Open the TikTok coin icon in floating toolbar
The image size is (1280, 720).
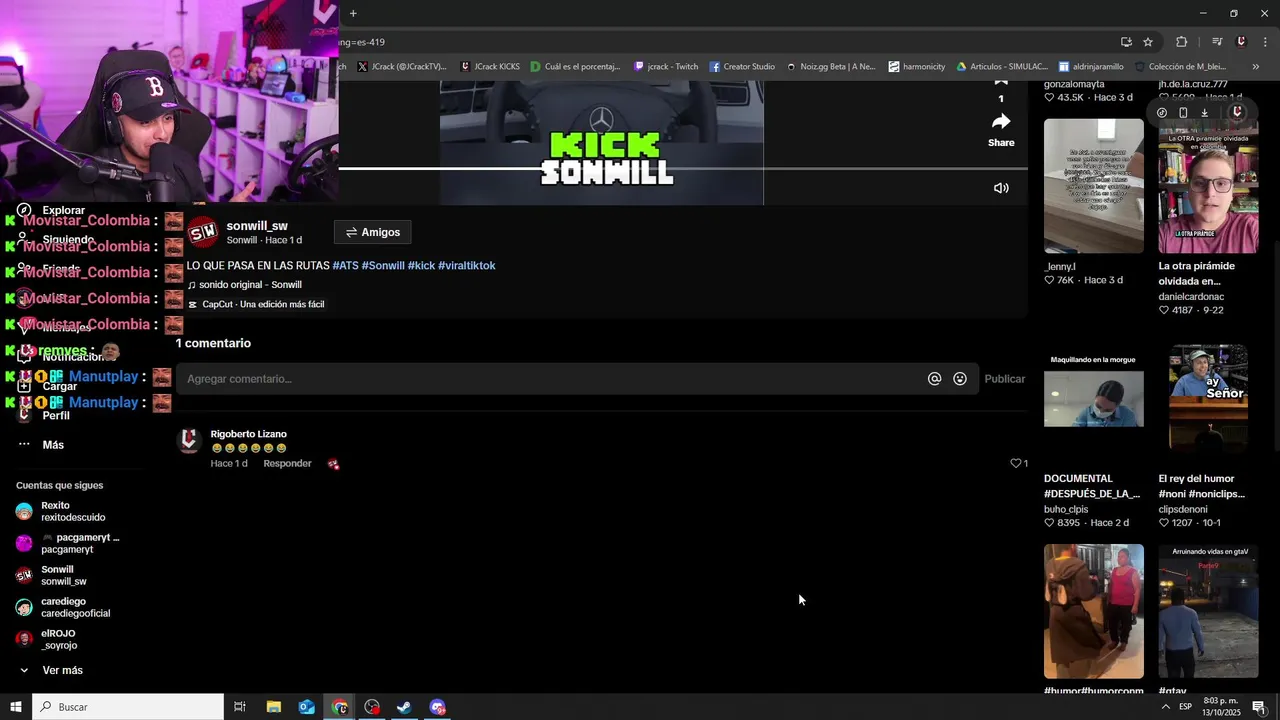pos(1162,112)
